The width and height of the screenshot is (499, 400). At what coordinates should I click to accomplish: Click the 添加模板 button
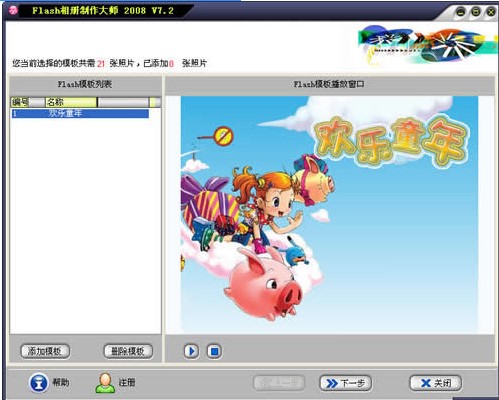(x=45, y=351)
